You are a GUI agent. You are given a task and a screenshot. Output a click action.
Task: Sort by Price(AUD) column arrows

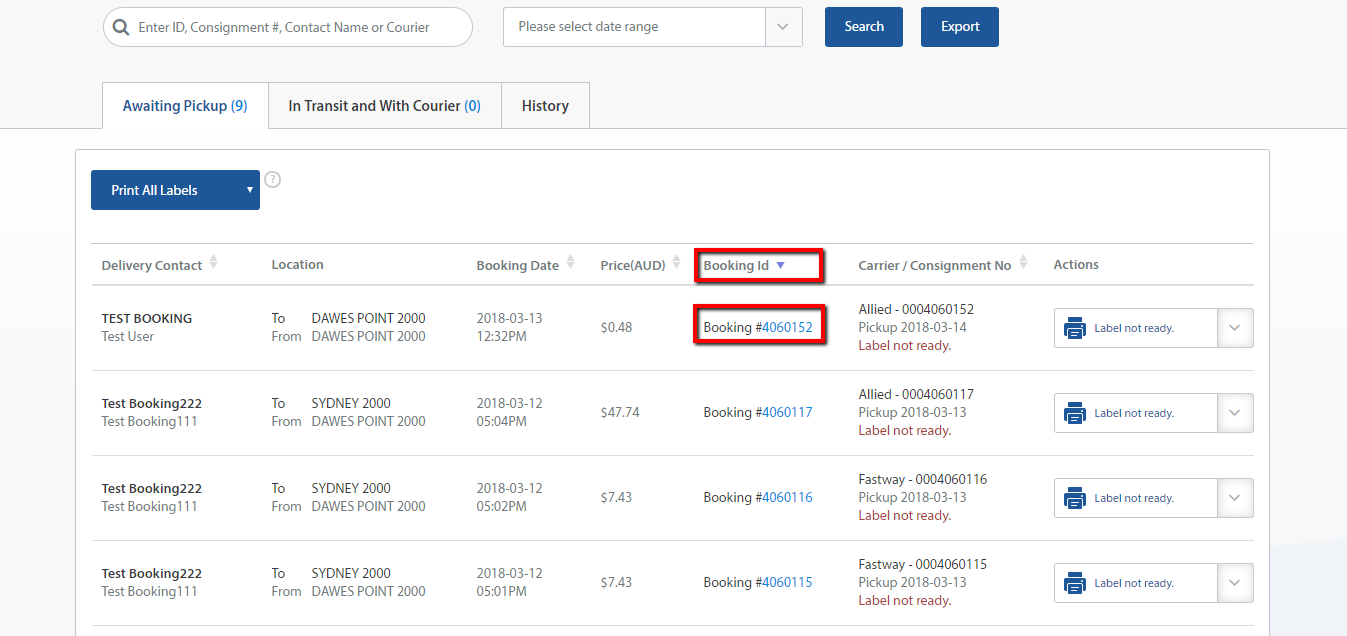point(678,263)
